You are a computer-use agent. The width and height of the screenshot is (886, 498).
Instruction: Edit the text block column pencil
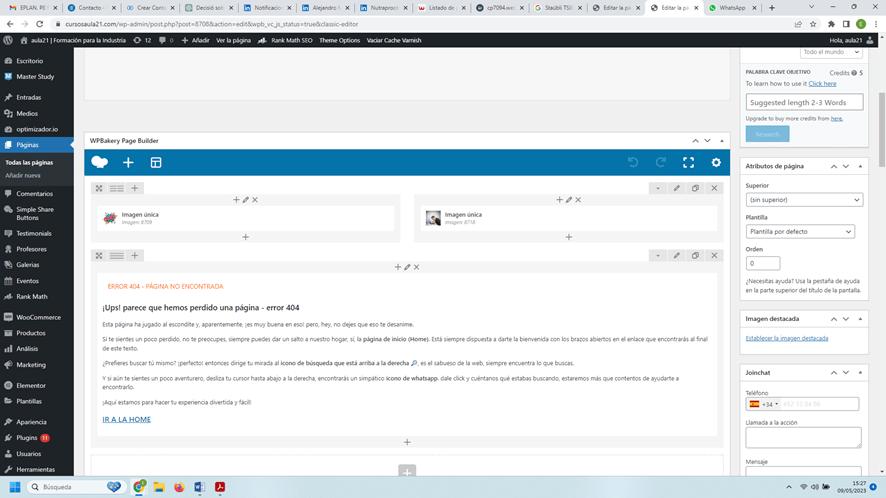tap(407, 267)
